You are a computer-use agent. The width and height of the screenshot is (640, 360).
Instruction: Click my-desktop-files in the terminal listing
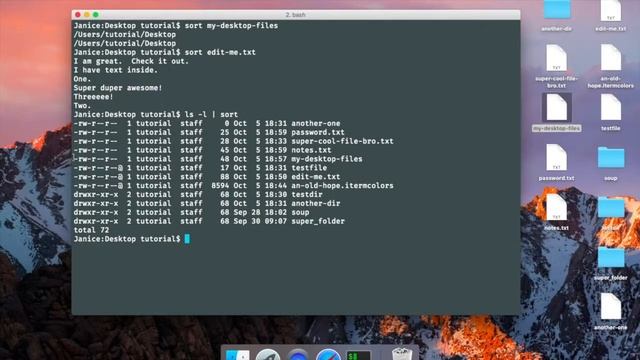coord(327,159)
